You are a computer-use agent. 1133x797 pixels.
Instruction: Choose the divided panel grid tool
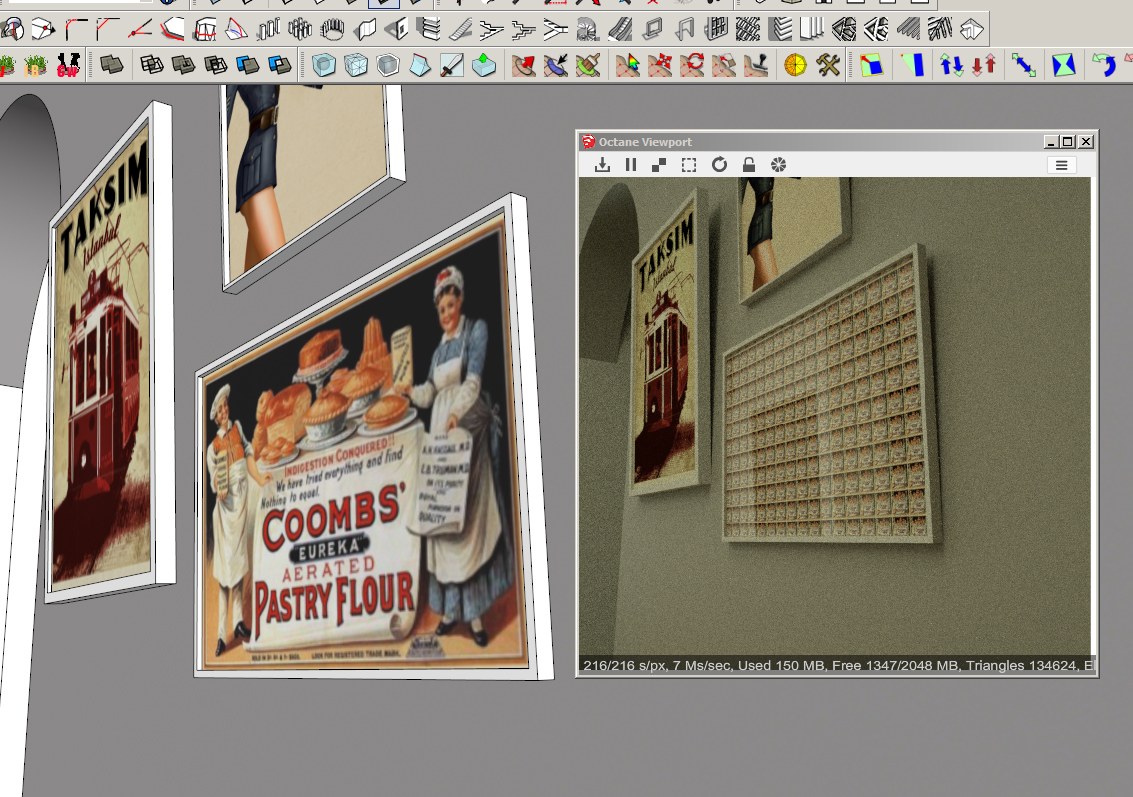(716, 29)
